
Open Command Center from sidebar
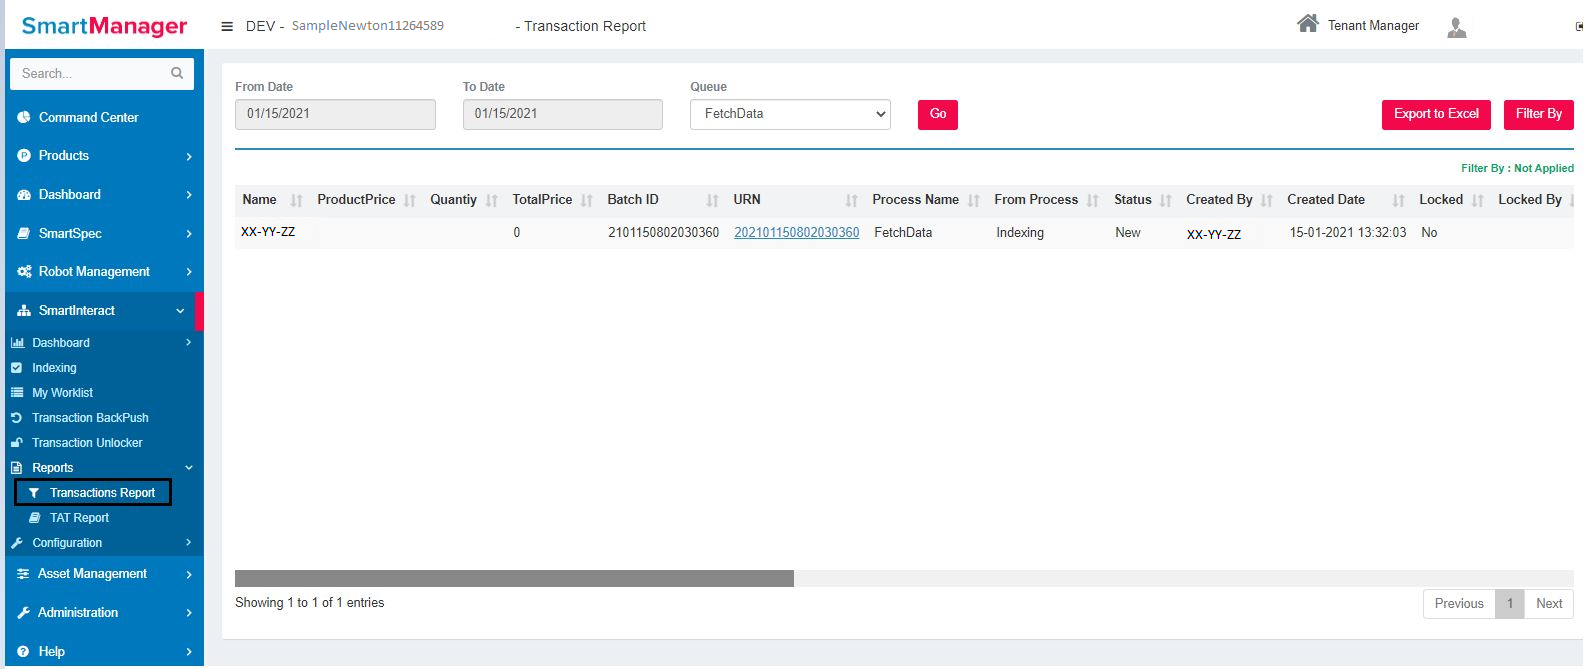tap(88, 118)
